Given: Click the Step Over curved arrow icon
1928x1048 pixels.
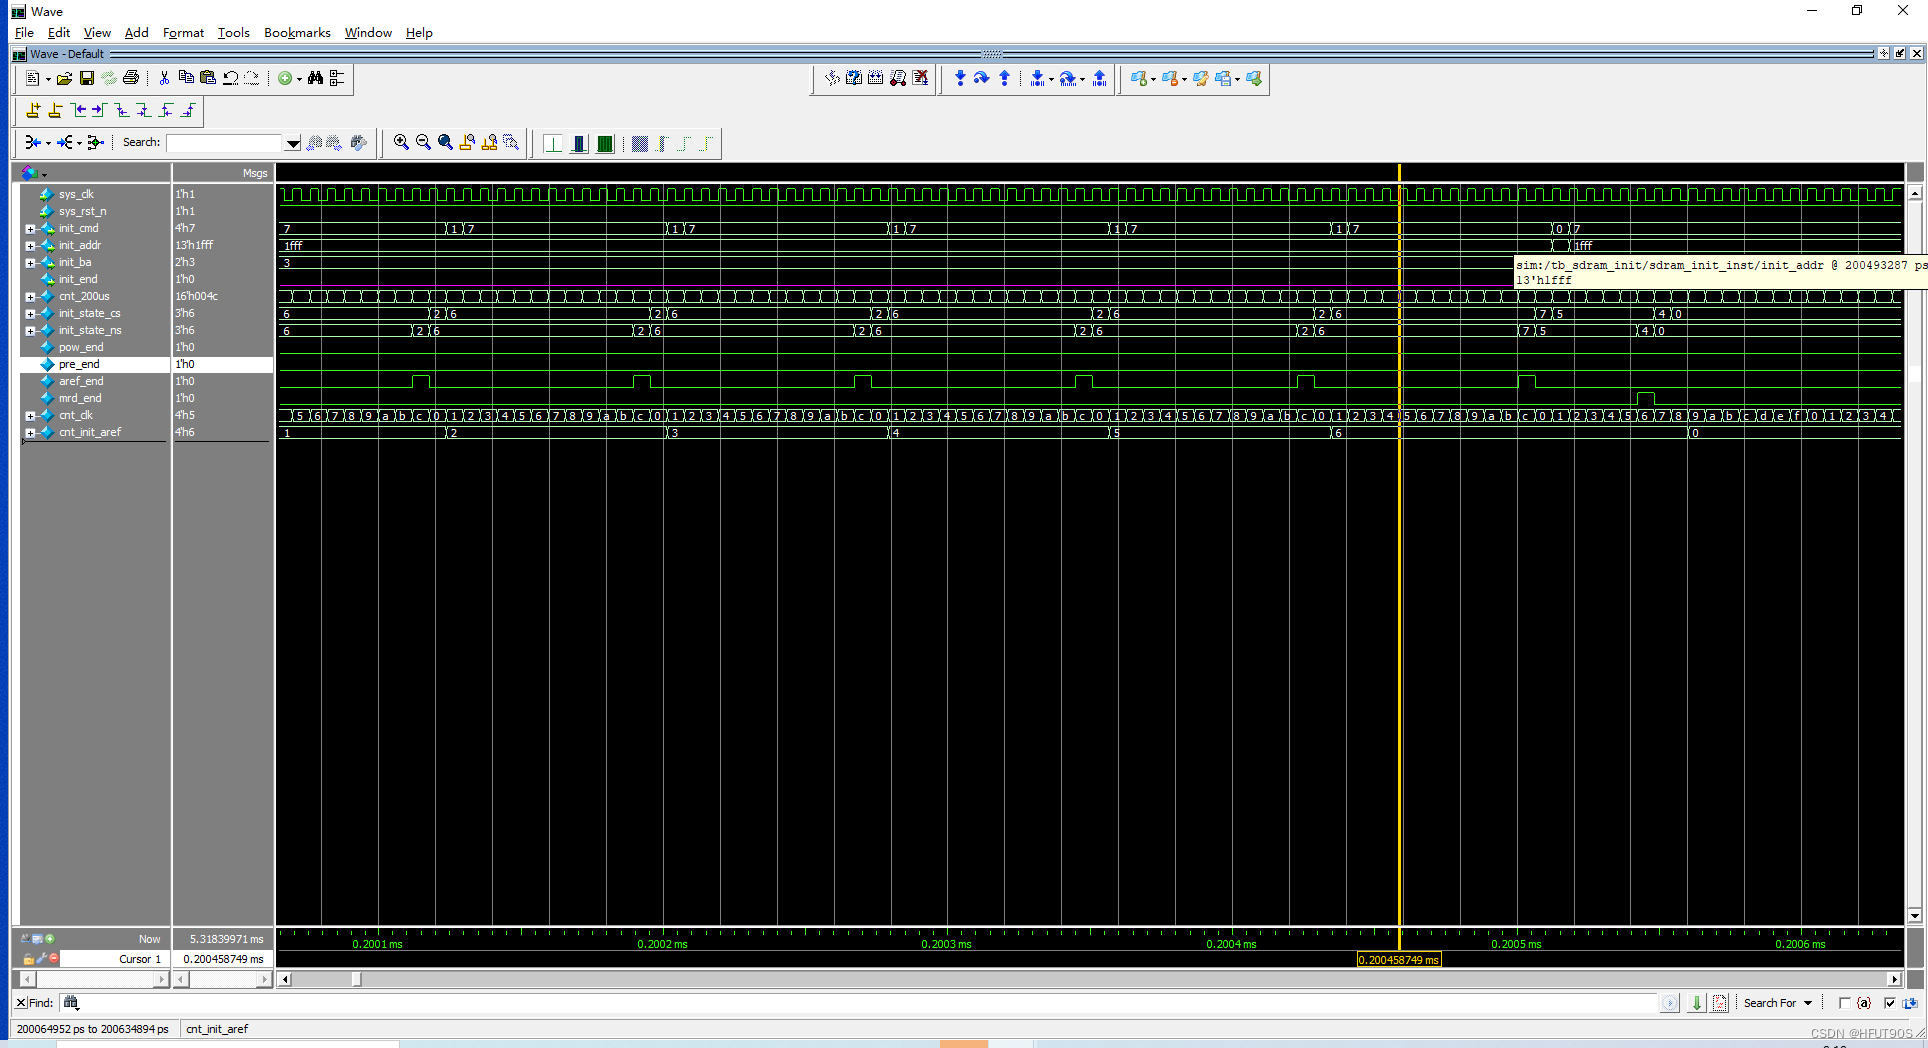Looking at the screenshot, I should (982, 78).
